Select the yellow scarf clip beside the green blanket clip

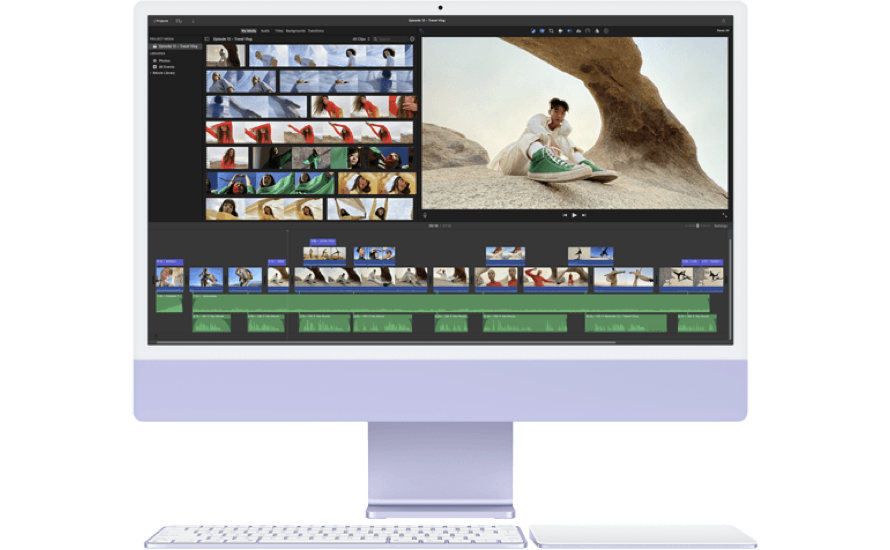(x=377, y=183)
